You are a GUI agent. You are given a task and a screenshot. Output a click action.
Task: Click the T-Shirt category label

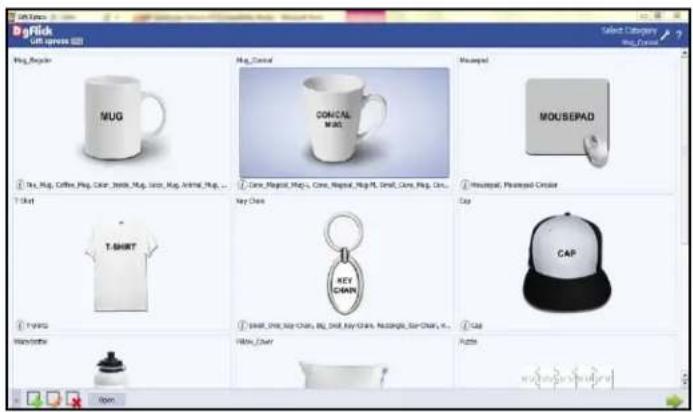[24, 201]
